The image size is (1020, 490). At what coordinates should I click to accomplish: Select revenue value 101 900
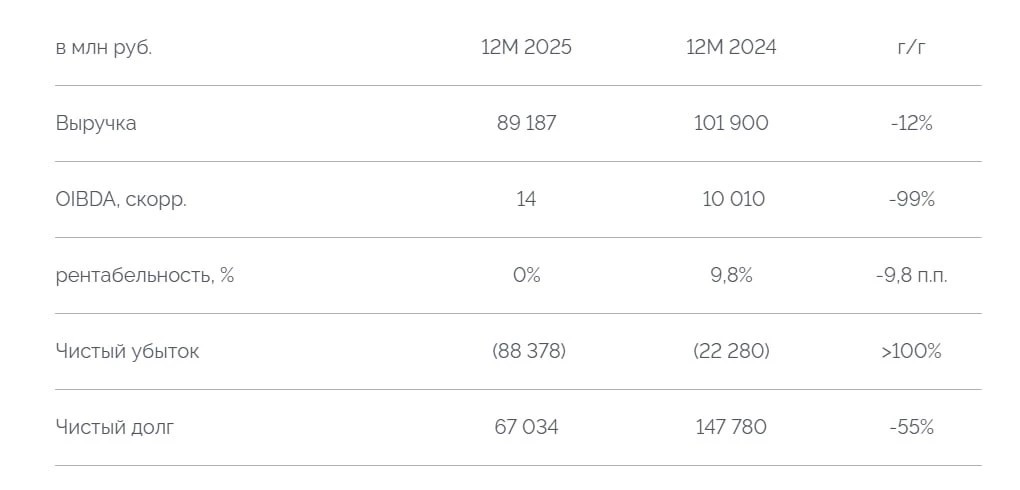pyautogui.click(x=731, y=124)
